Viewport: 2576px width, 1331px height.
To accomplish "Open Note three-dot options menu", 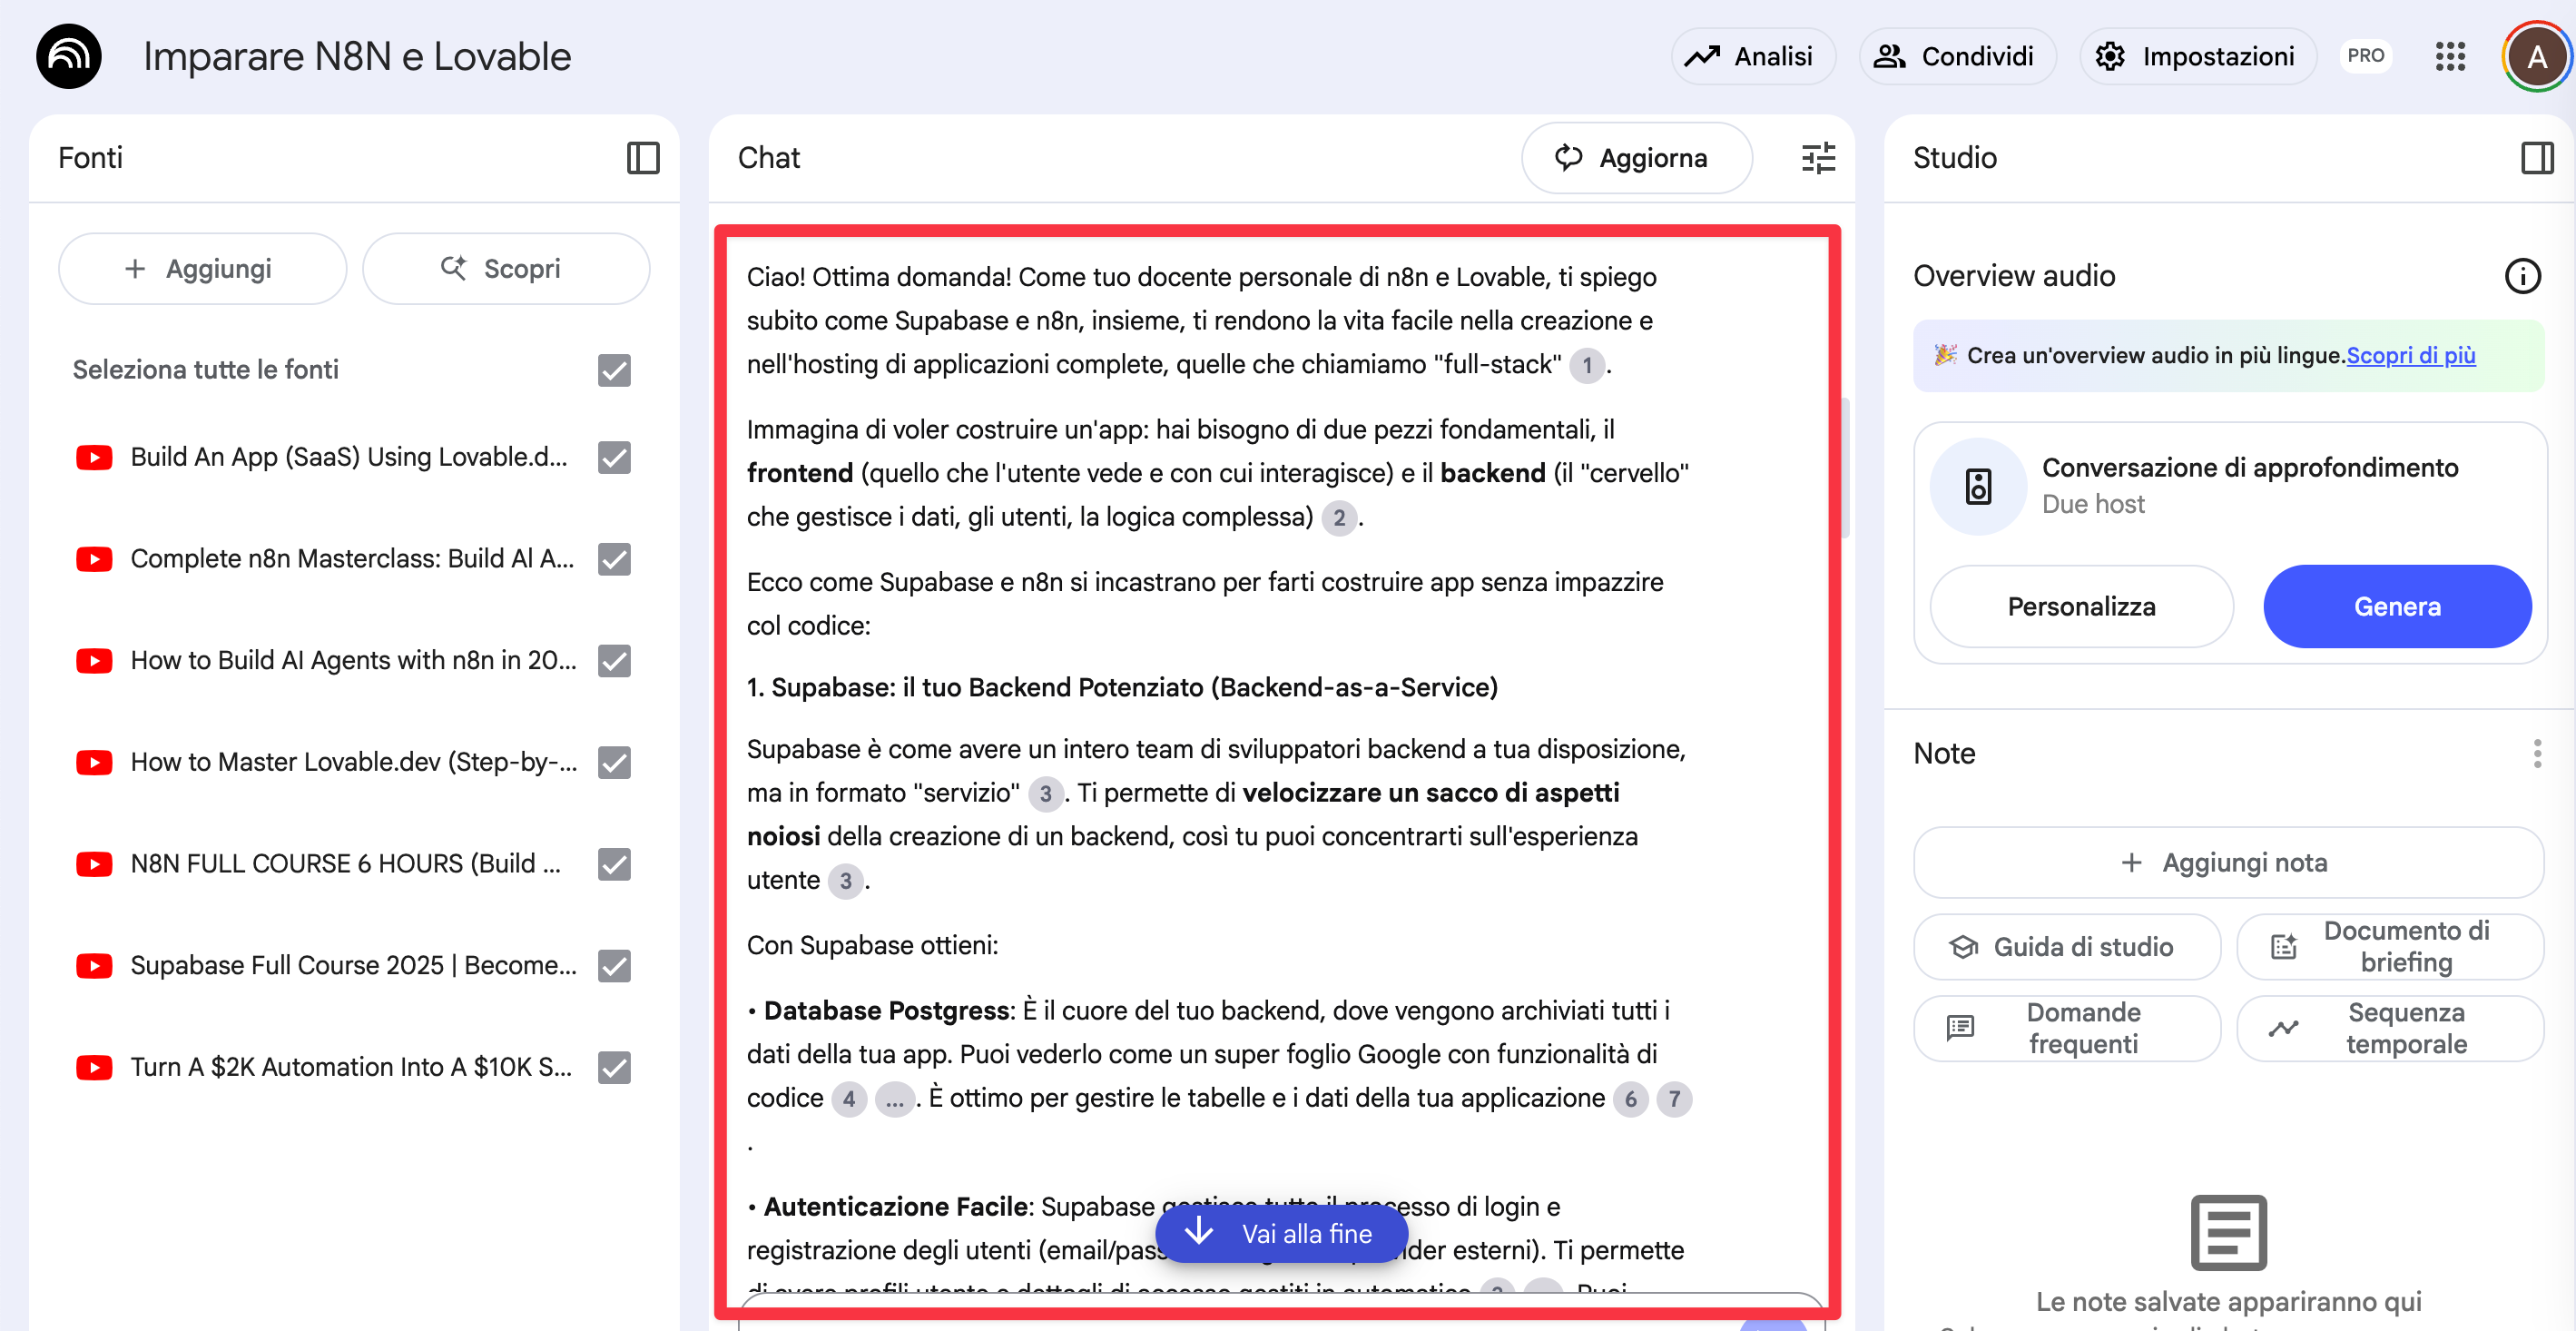I will pos(2536,753).
